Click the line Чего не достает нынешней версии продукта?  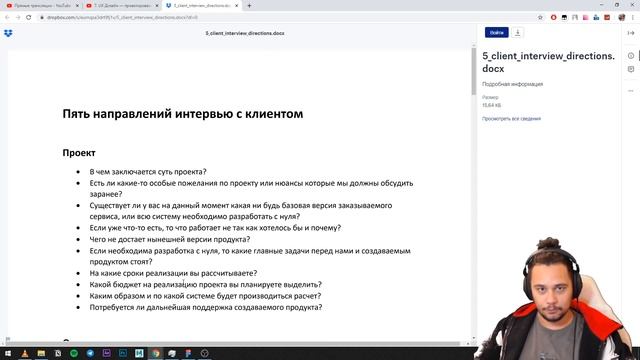pos(170,240)
